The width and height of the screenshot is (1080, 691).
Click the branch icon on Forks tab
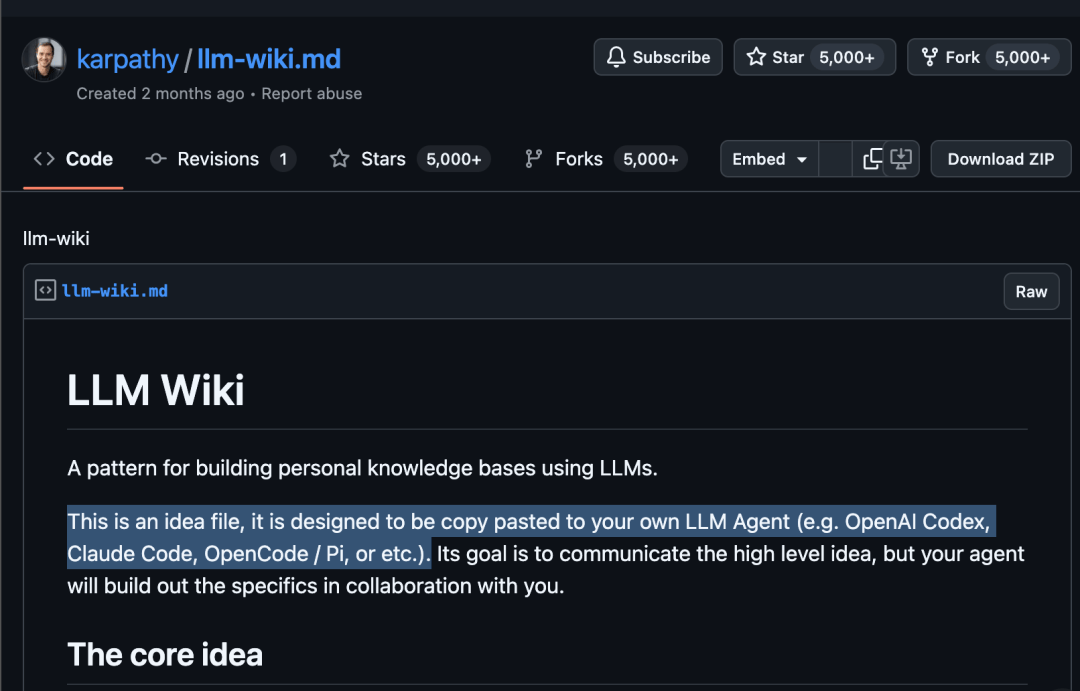(x=534, y=159)
